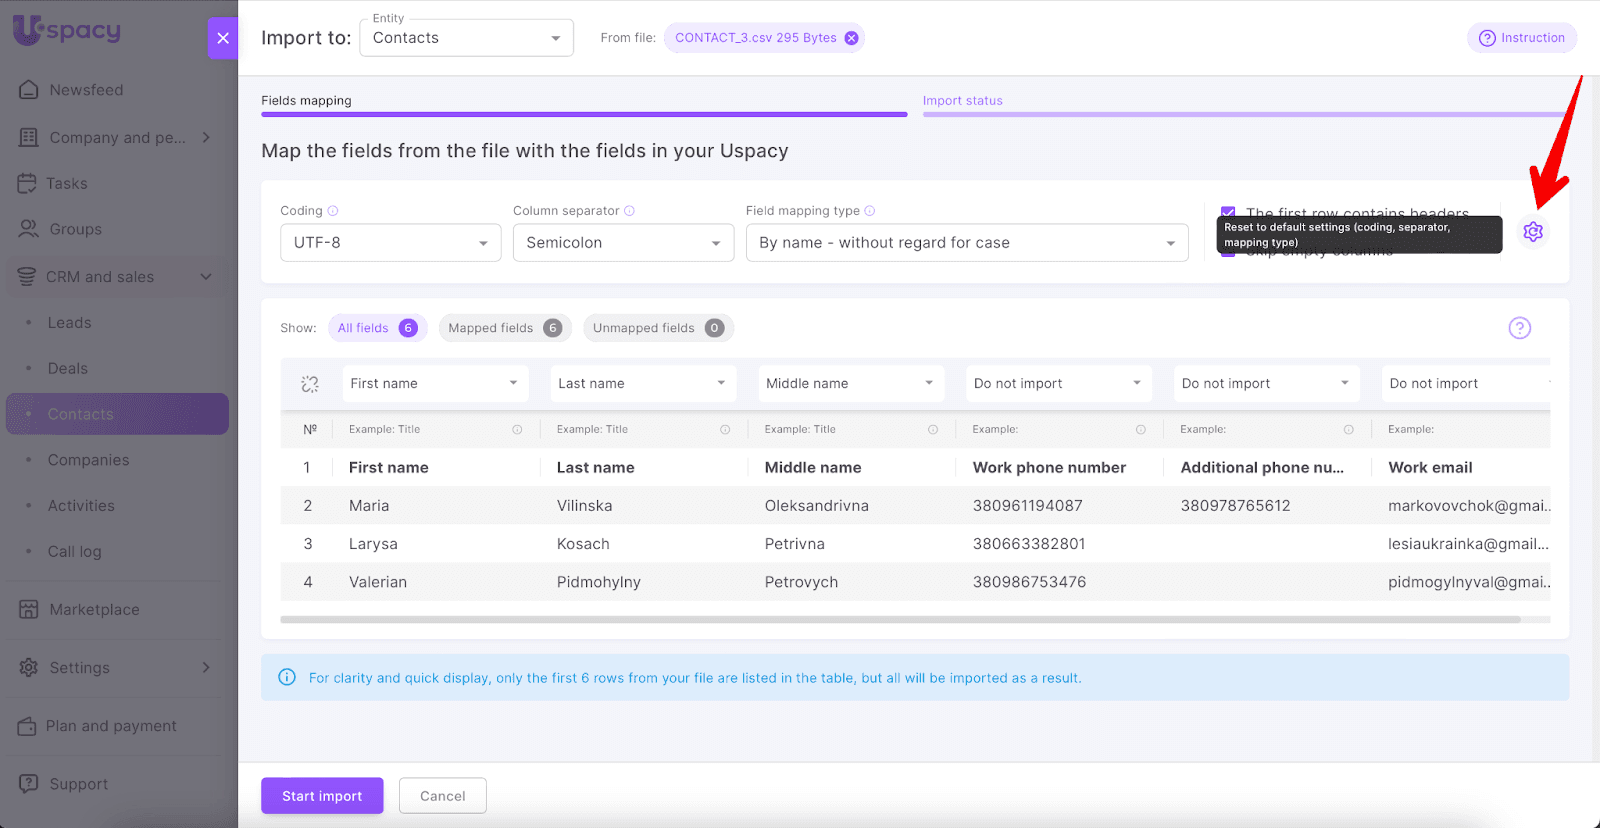Click the horizontal scrollbar under the table
The width and height of the screenshot is (1600, 828).
coord(900,620)
